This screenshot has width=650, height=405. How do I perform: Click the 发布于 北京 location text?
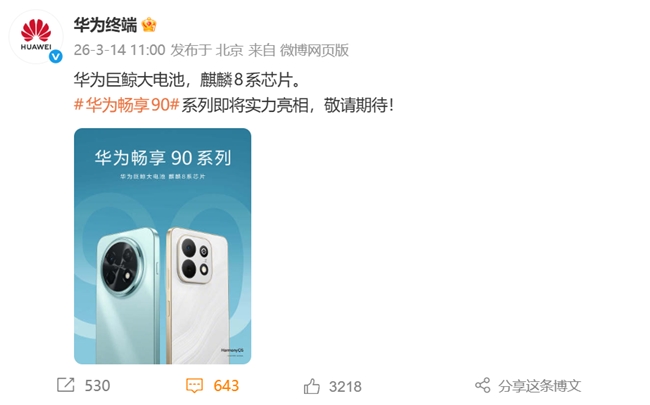[207, 50]
